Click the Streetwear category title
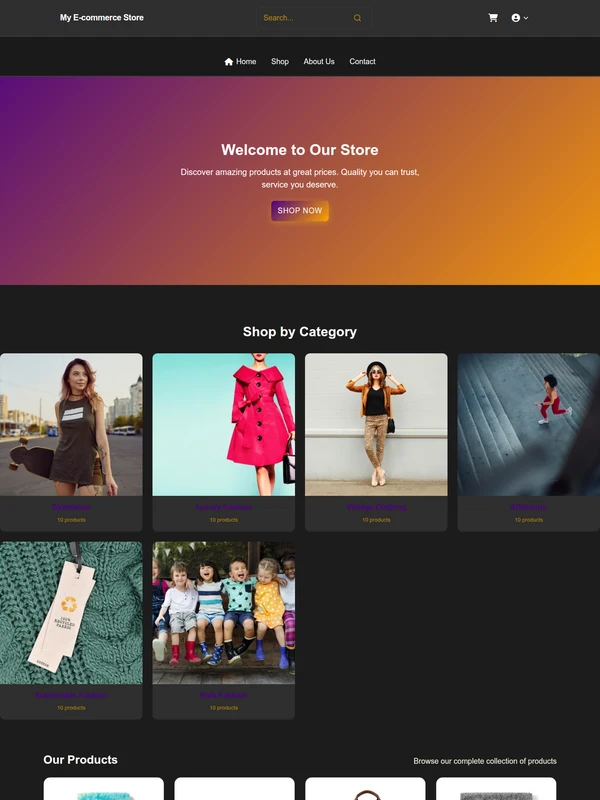This screenshot has width=600, height=800. pyautogui.click(x=71, y=507)
